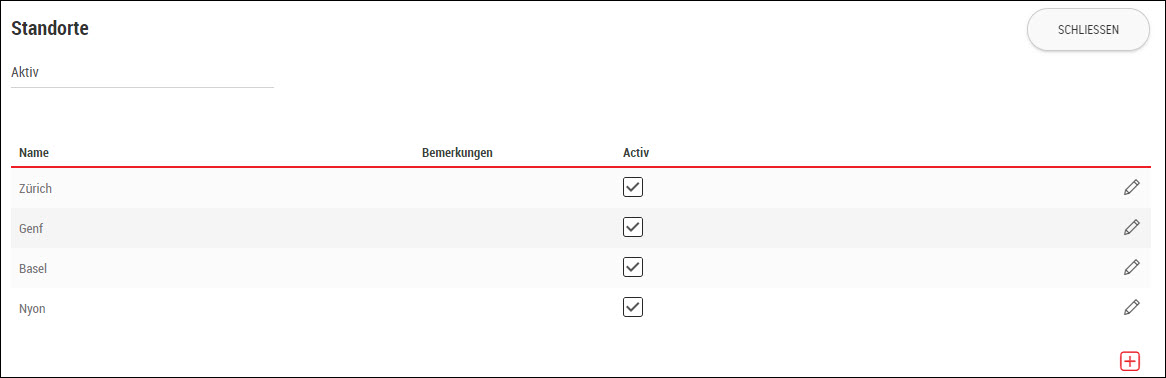Open the Aktiv filter dropdown
The width and height of the screenshot is (1166, 378).
pyautogui.click(x=142, y=74)
